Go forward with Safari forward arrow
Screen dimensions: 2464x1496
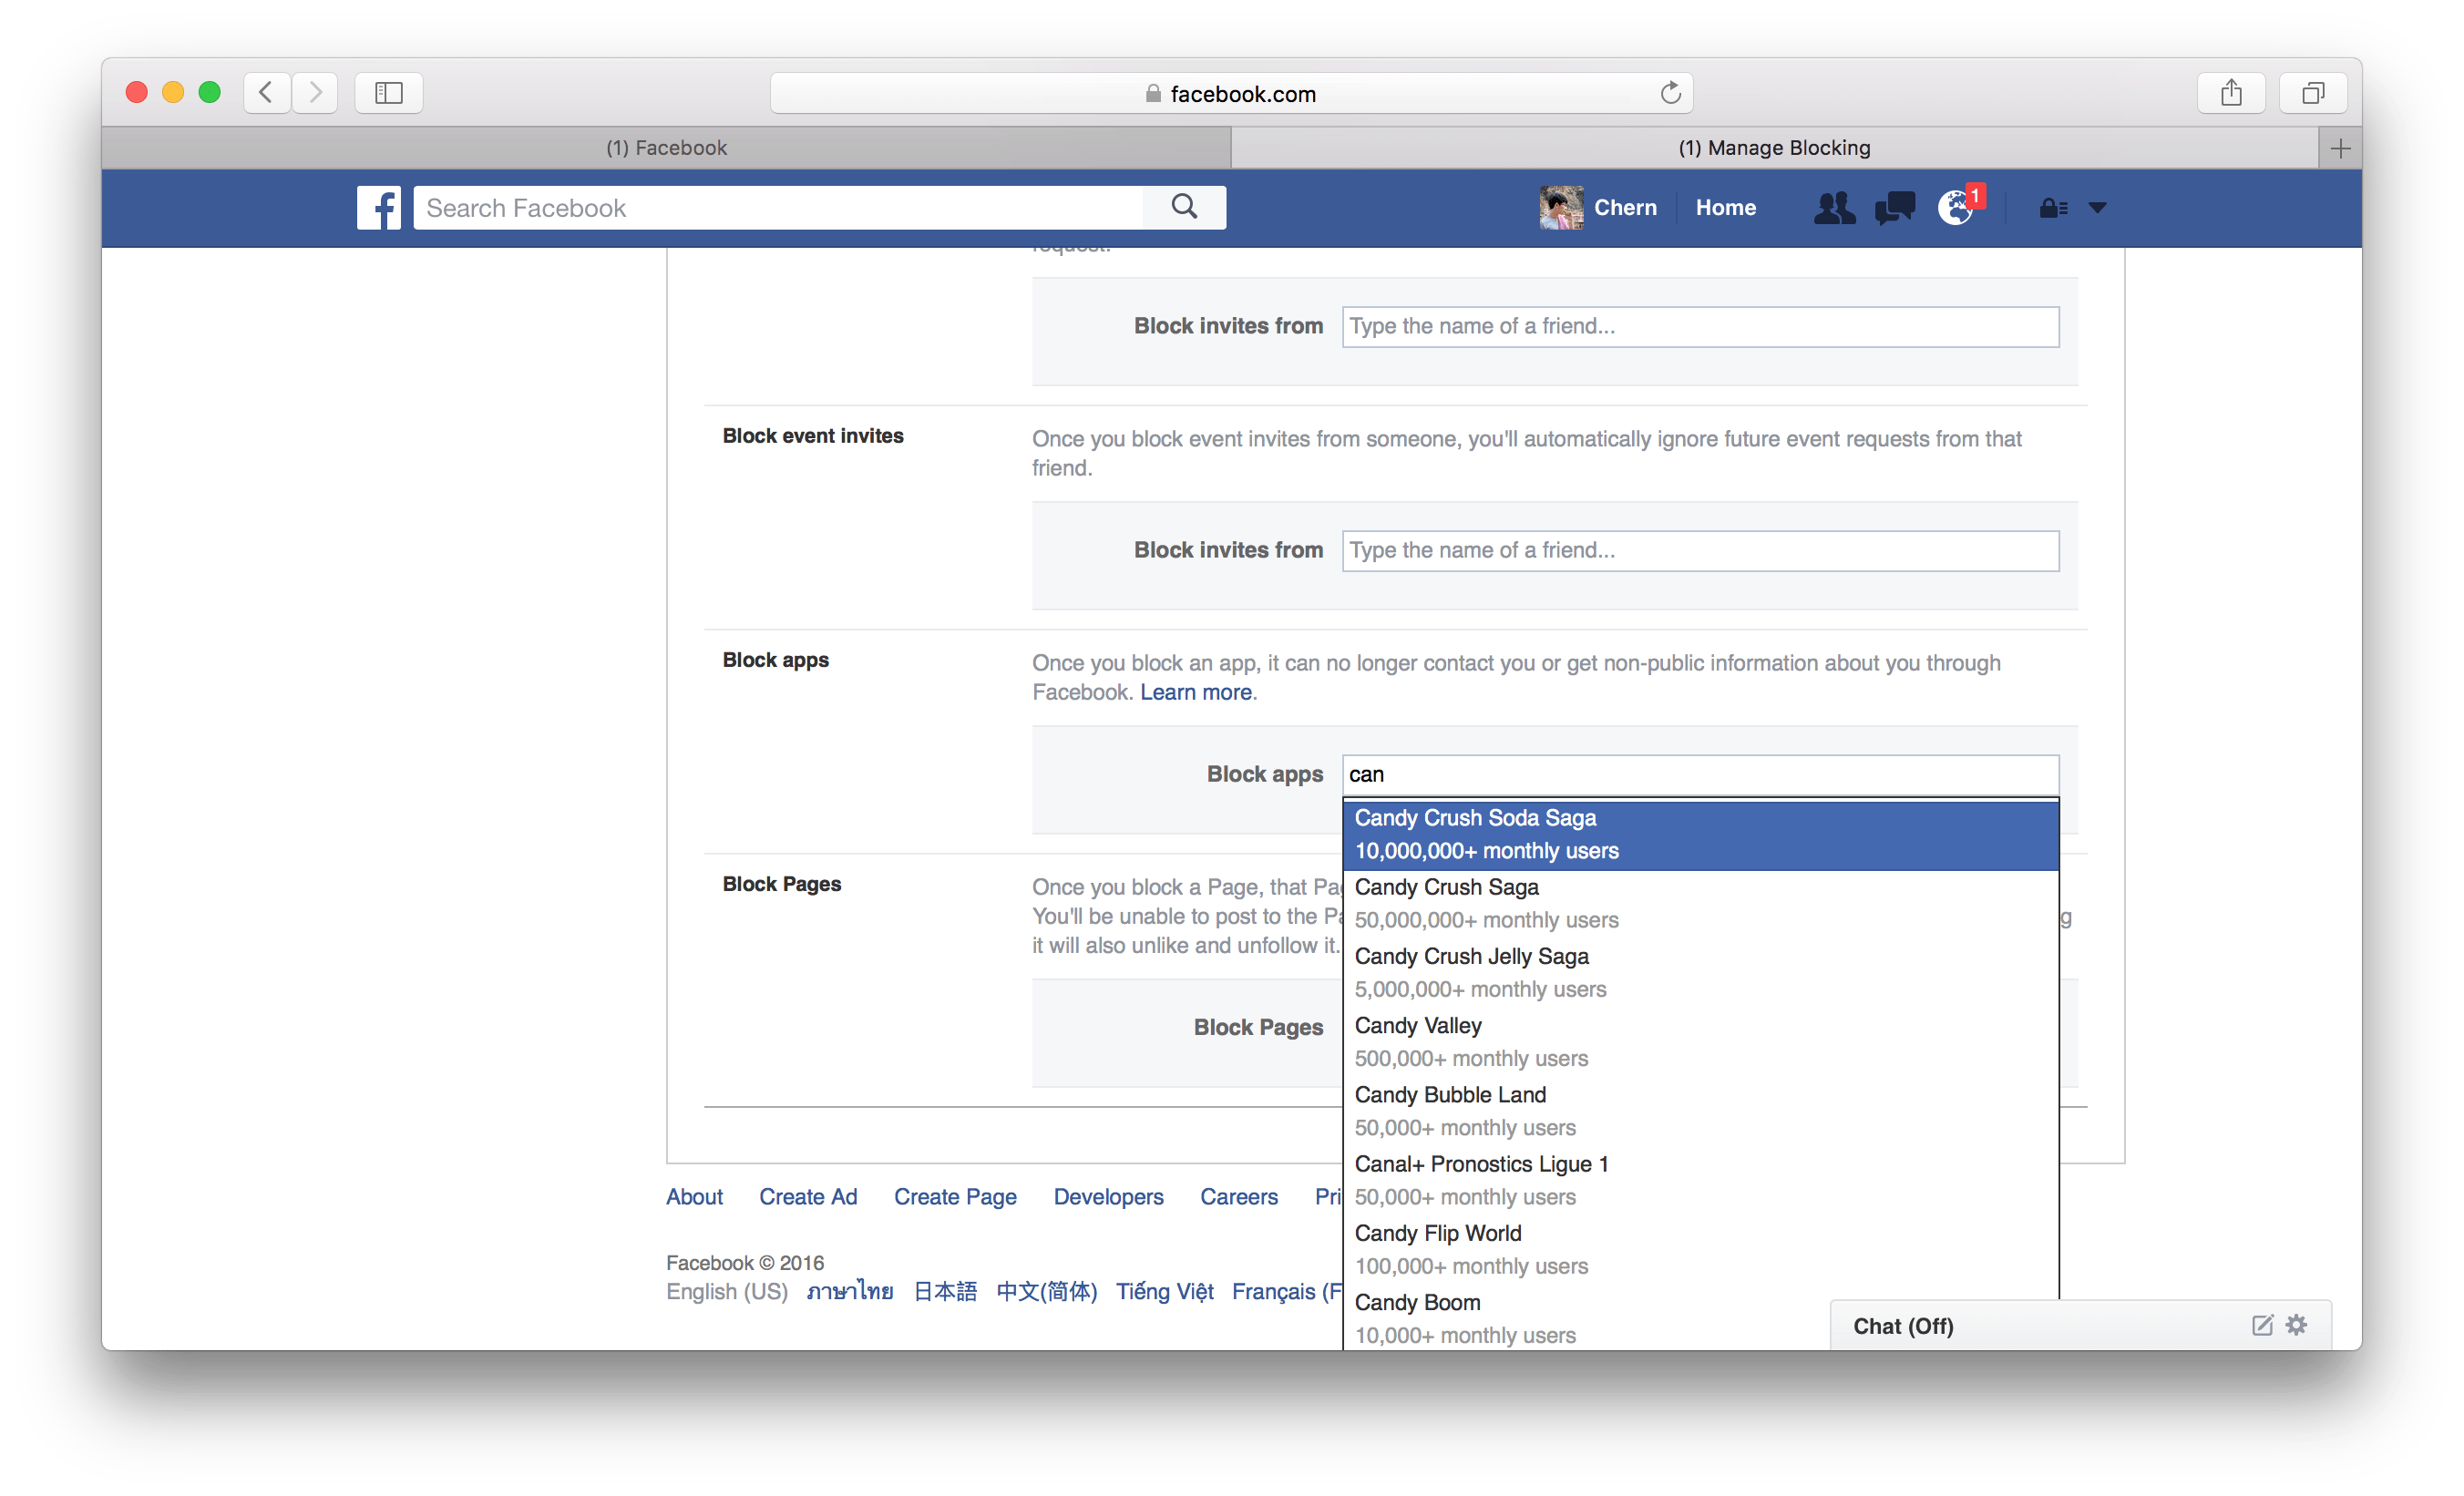(315, 93)
